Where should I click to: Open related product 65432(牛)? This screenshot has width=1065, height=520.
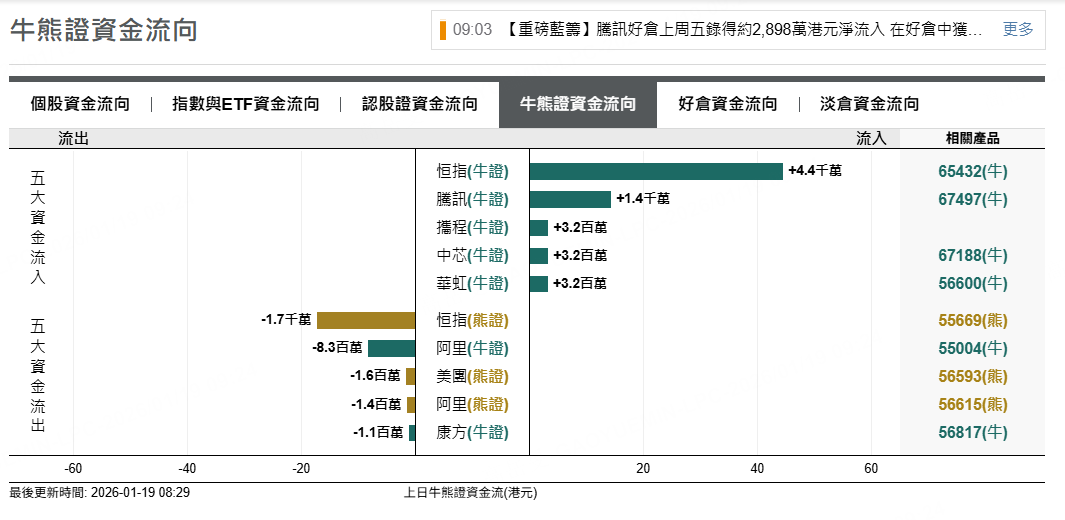point(973,172)
